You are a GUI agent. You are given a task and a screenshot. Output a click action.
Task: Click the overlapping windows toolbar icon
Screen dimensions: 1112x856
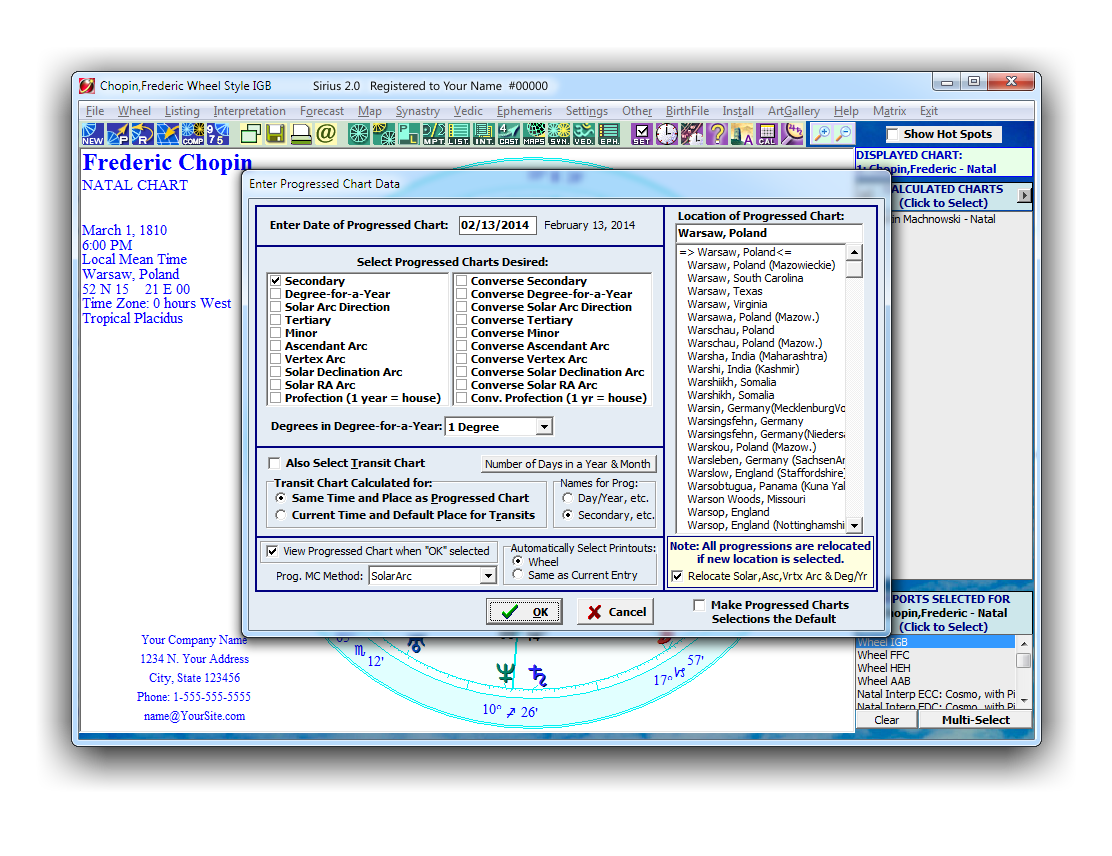coord(251,133)
